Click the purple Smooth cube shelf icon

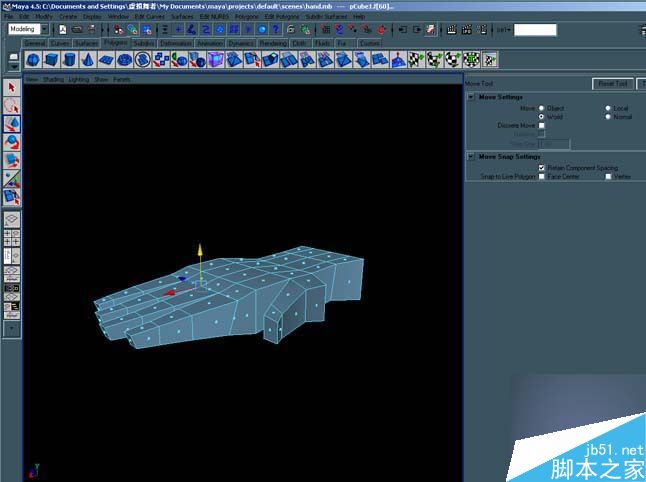[215, 60]
